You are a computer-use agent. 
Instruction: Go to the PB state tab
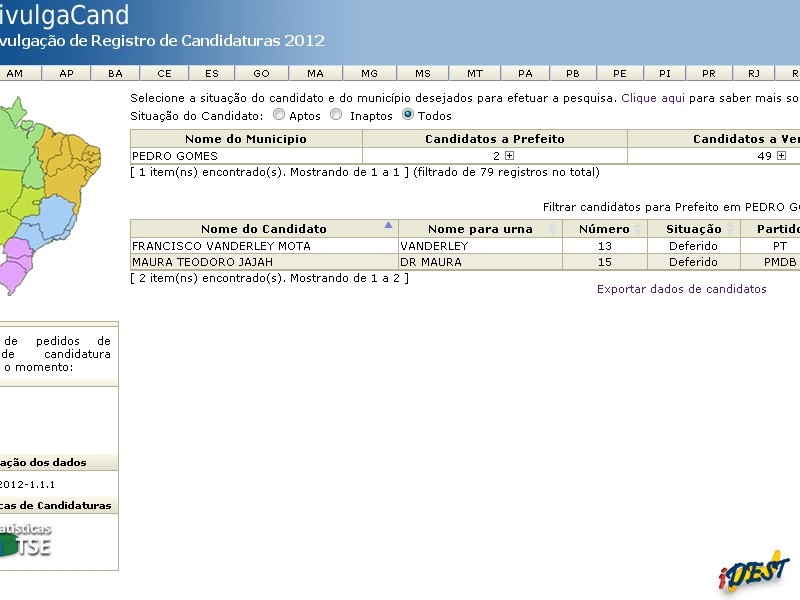click(573, 73)
